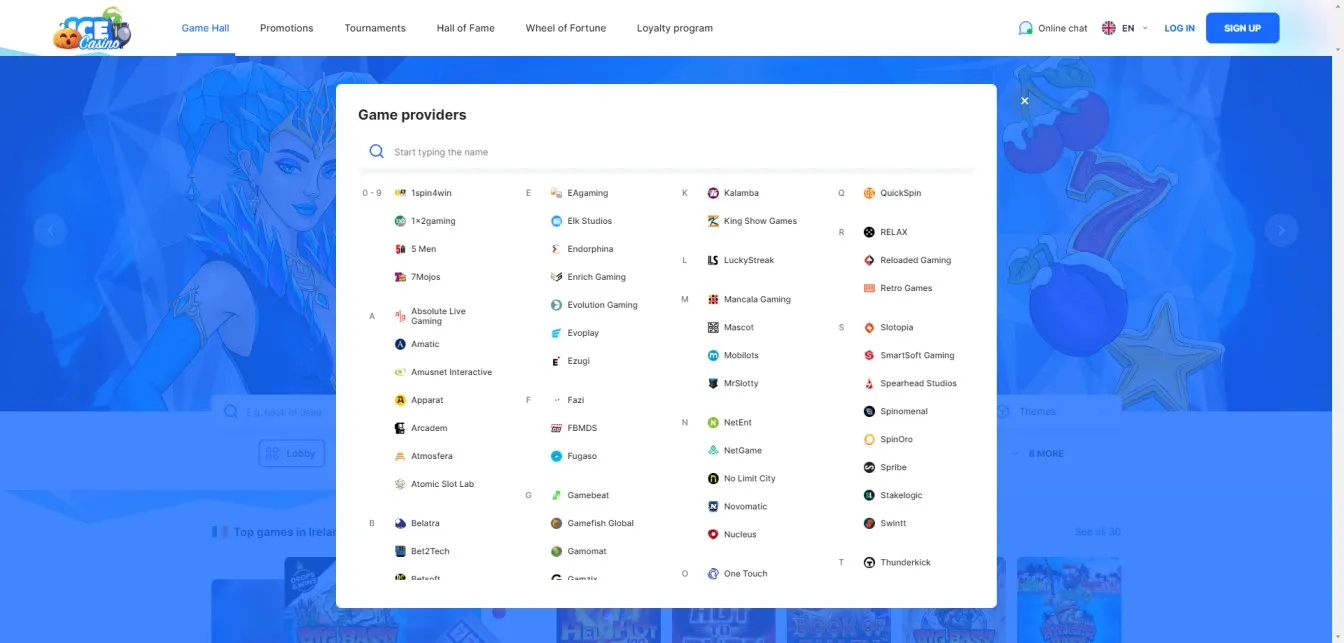Click the Mancala Gaming icon
This screenshot has height=643, width=1344.
click(x=713, y=299)
